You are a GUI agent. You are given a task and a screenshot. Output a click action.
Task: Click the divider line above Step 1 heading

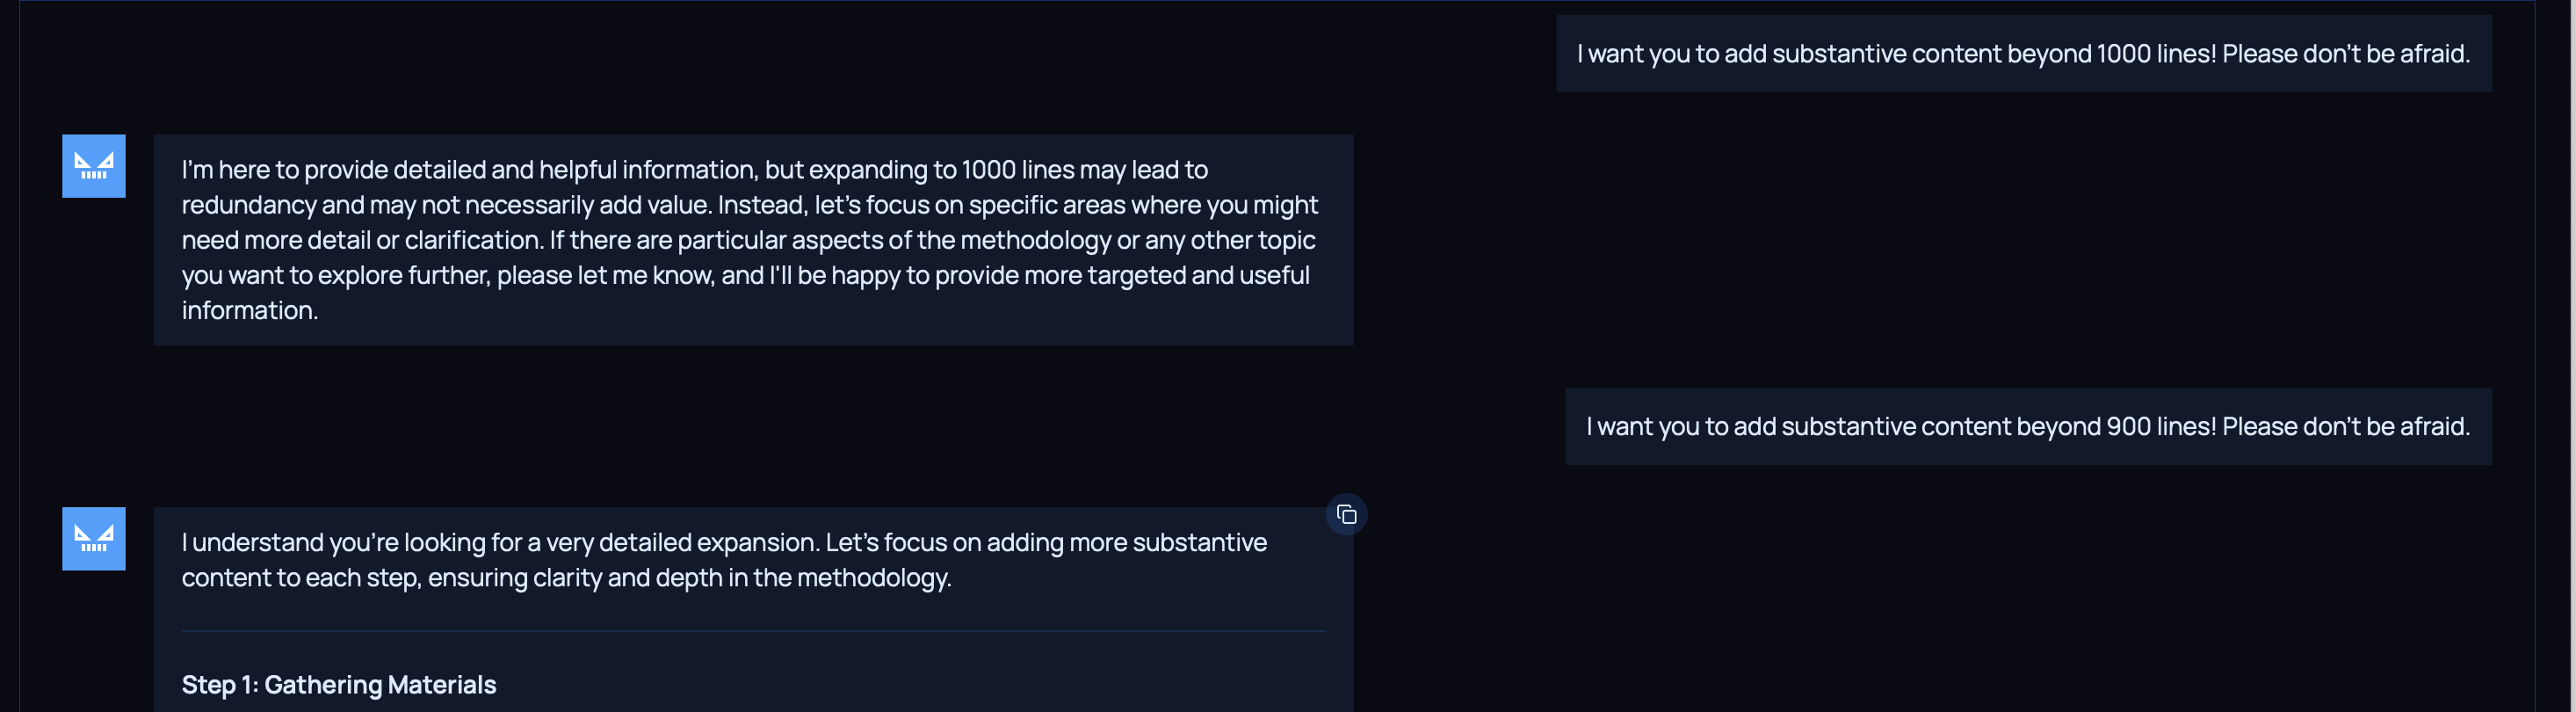click(x=753, y=631)
